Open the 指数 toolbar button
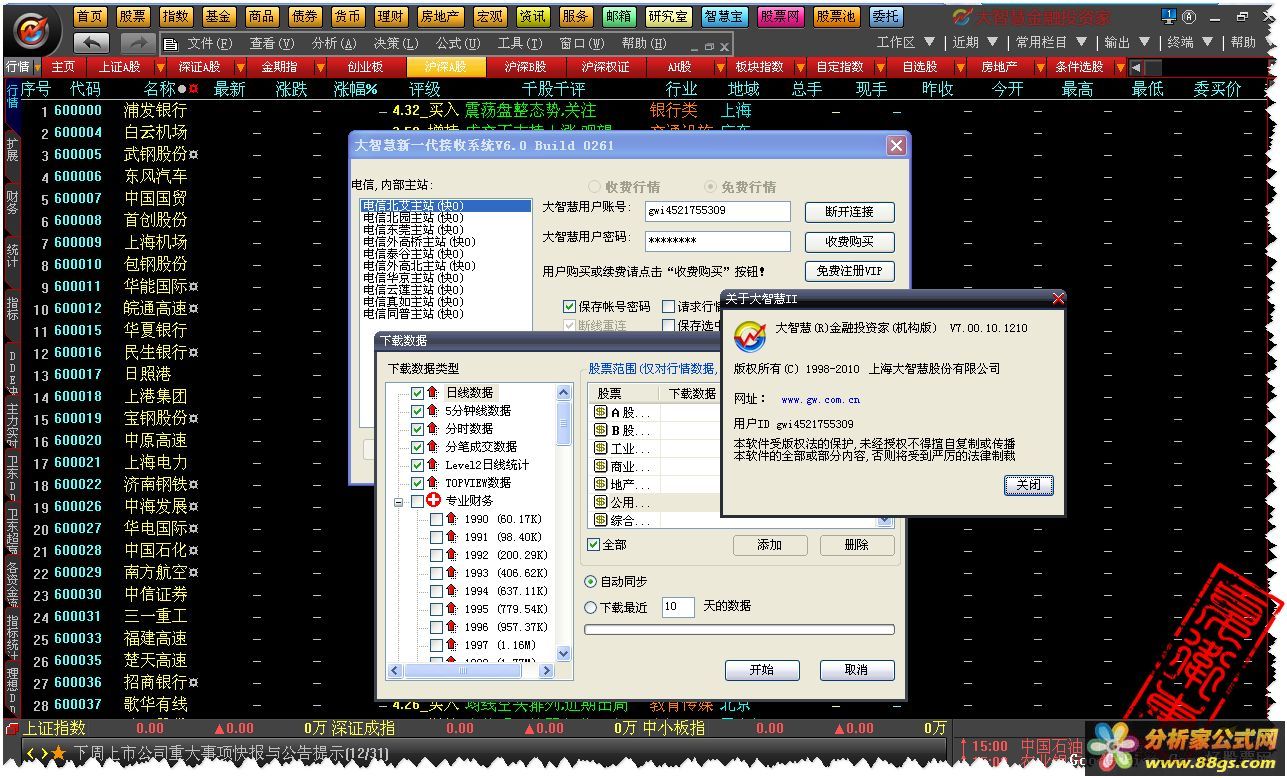 [x=175, y=17]
